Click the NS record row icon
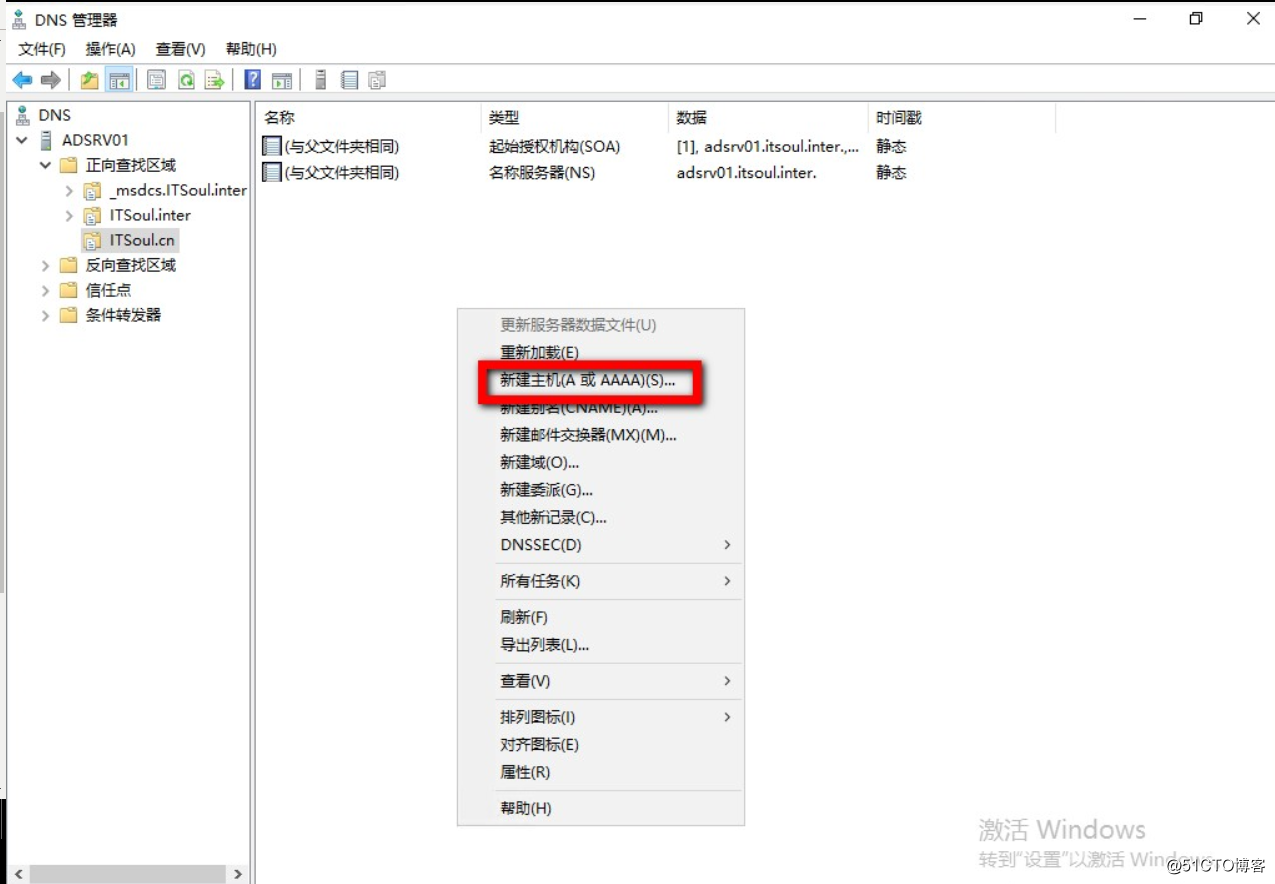The height and width of the screenshot is (884, 1275). [272, 172]
